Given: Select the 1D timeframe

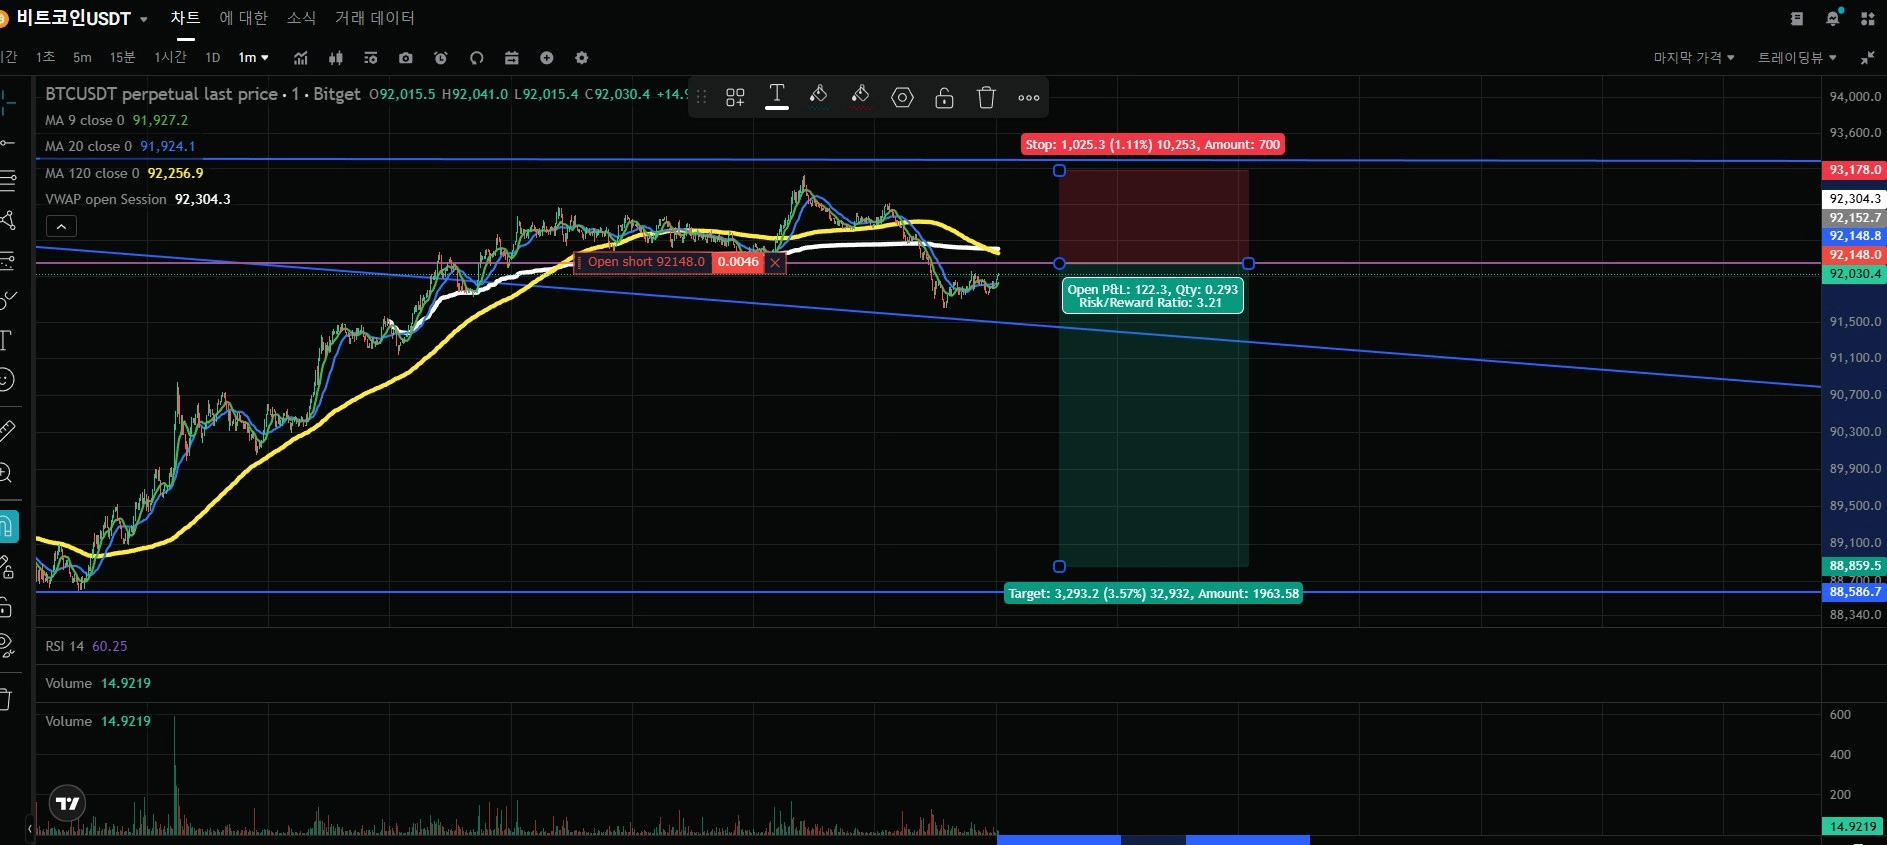Looking at the screenshot, I should 212,58.
